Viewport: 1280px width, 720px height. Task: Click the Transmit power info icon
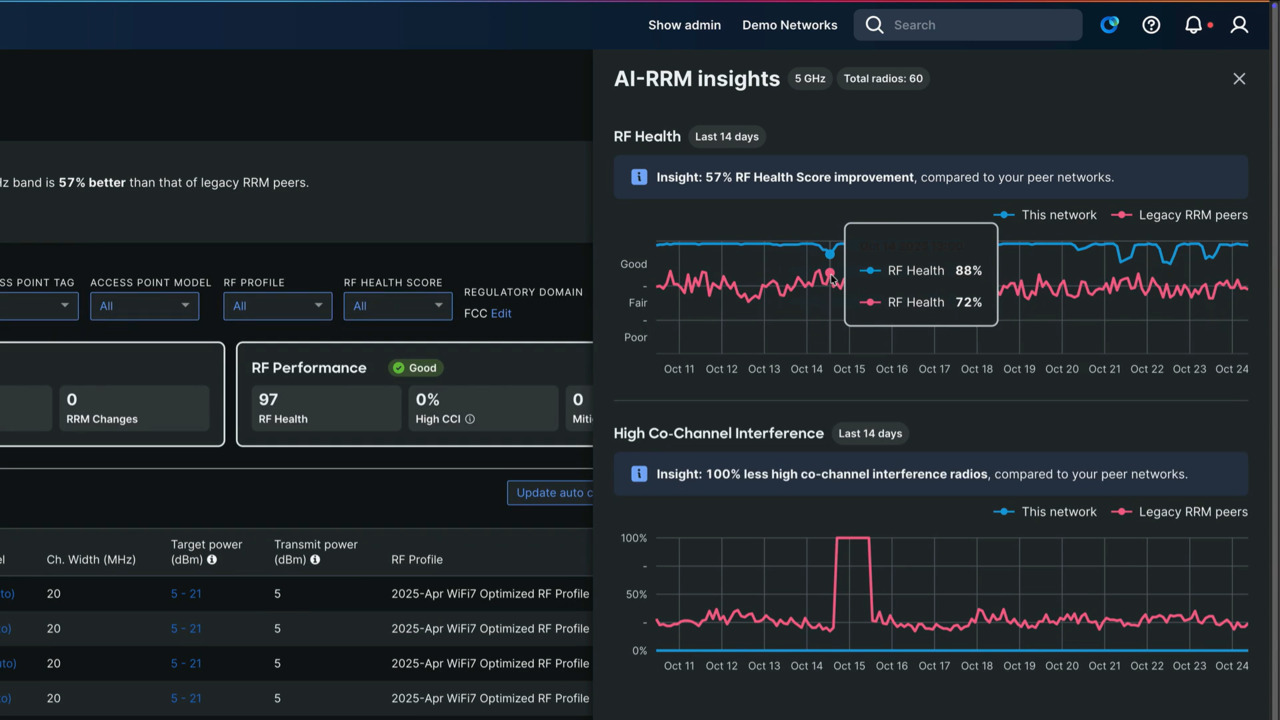click(x=315, y=560)
